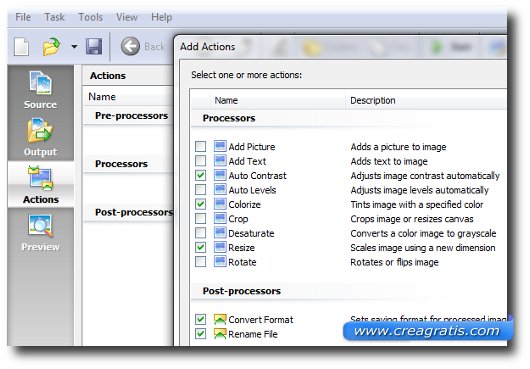Open the View menu

point(127,17)
